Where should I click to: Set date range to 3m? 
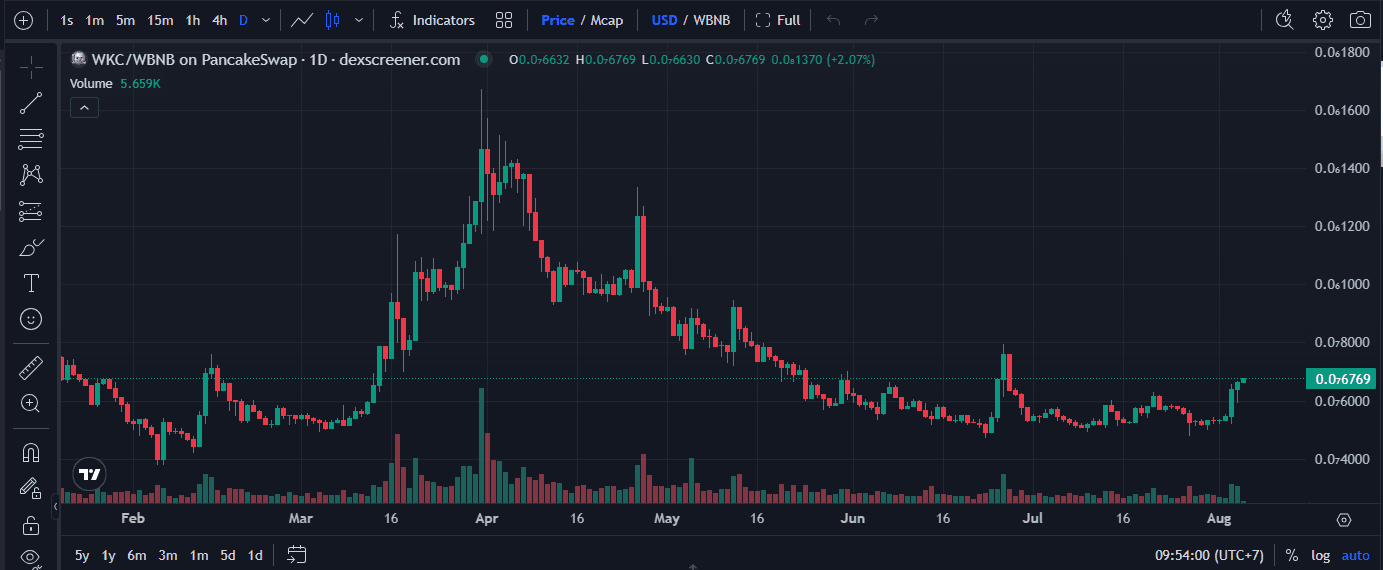tap(168, 555)
